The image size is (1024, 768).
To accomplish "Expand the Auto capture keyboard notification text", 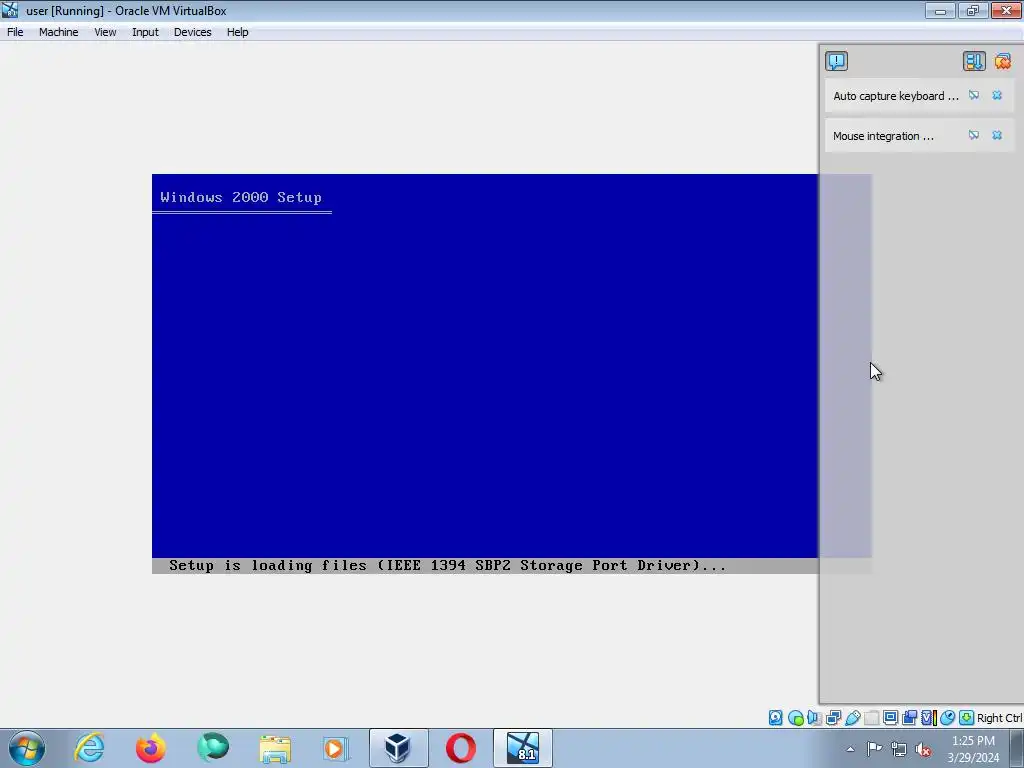I will pyautogui.click(x=895, y=96).
